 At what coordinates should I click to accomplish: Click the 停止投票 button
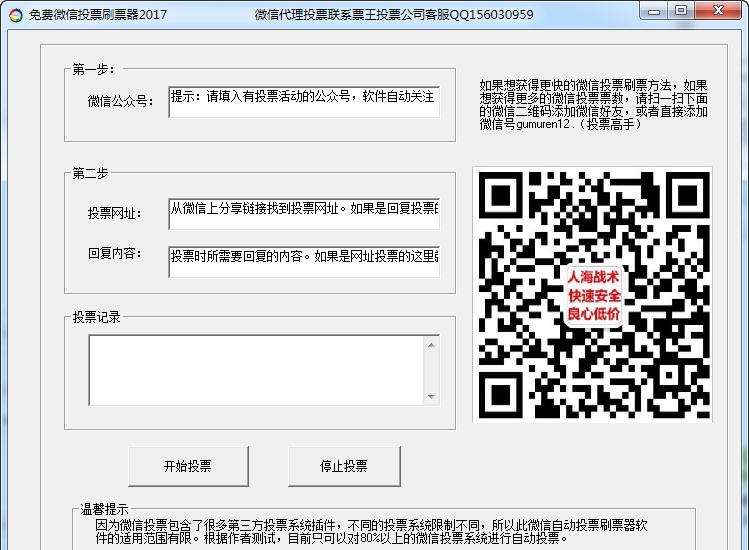click(x=344, y=466)
